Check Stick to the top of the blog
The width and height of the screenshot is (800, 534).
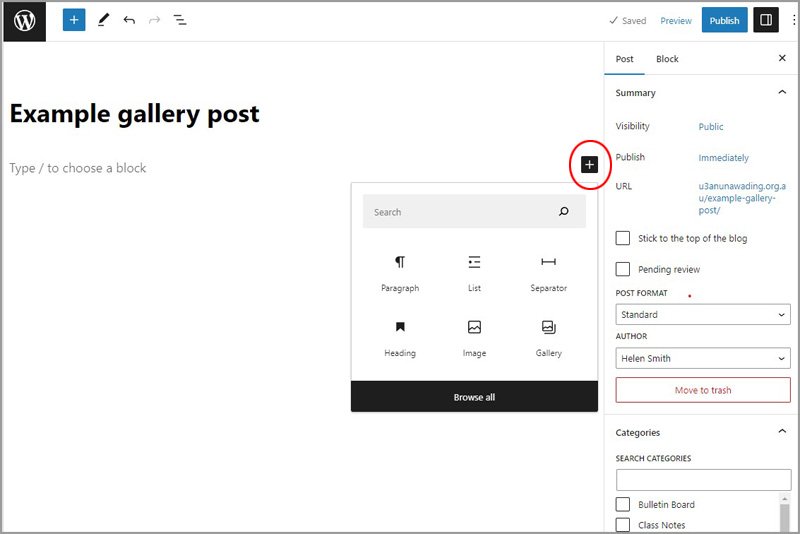622,238
